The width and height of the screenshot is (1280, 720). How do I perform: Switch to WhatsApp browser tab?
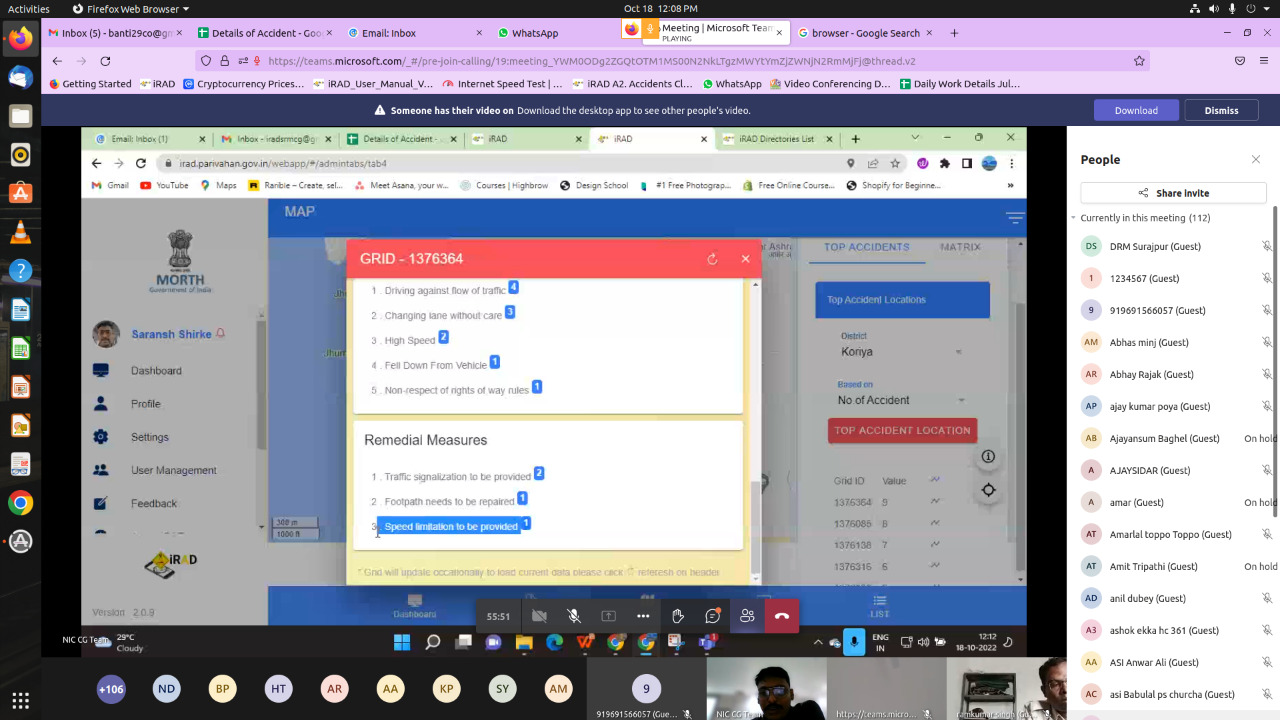(535, 33)
